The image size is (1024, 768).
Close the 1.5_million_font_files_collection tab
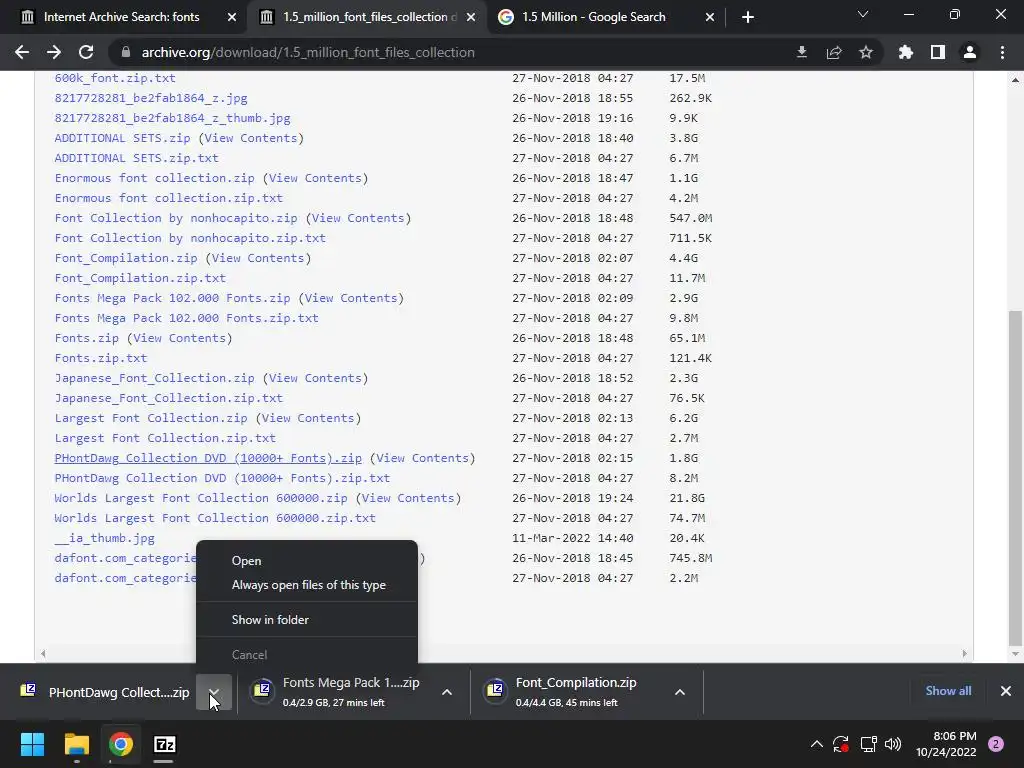[x=471, y=17]
